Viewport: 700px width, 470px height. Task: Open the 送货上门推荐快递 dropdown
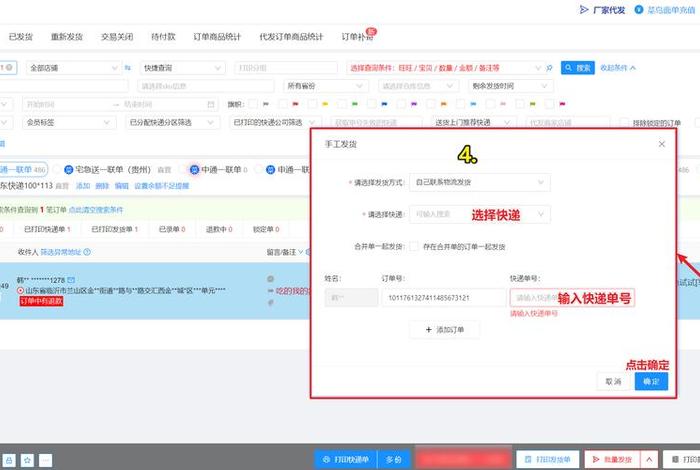[x=473, y=122]
